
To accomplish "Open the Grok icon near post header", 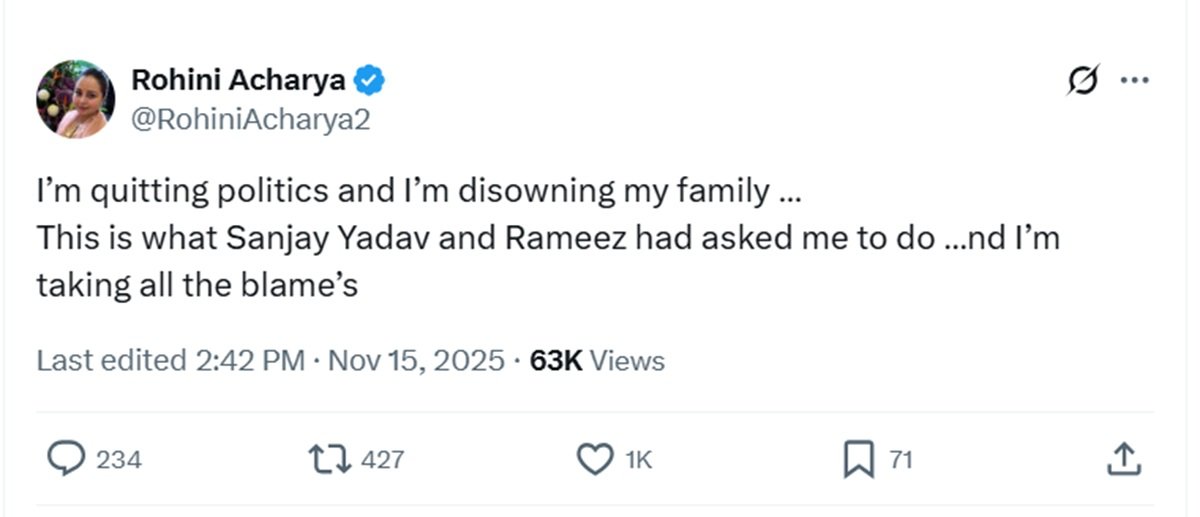I will pyautogui.click(x=1082, y=80).
